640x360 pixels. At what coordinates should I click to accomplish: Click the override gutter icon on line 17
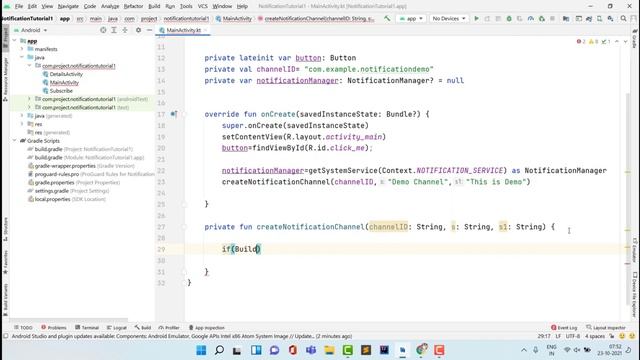click(174, 114)
